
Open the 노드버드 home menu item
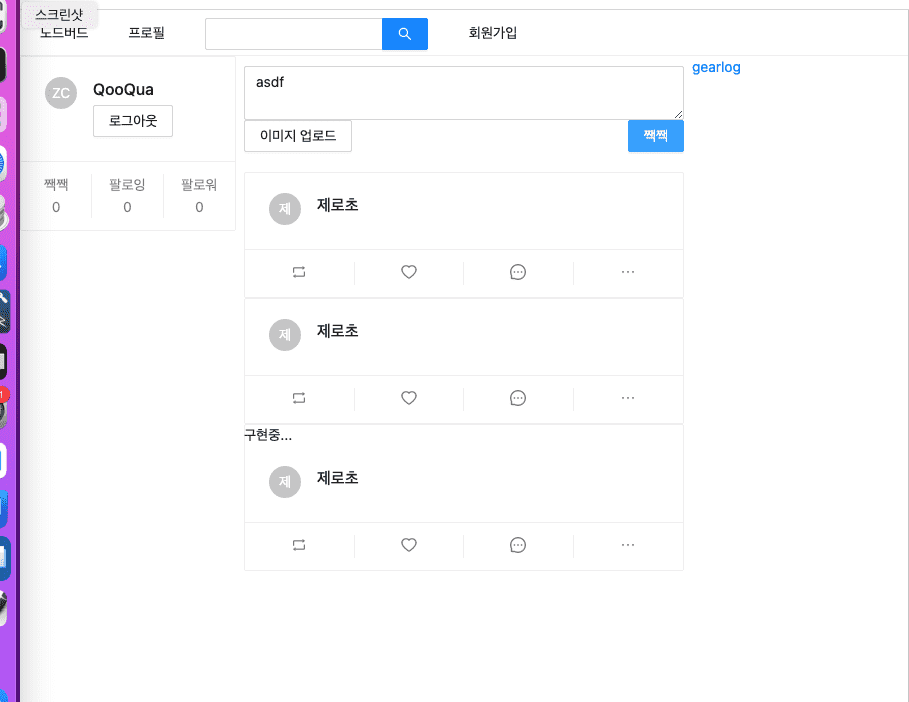(x=64, y=33)
